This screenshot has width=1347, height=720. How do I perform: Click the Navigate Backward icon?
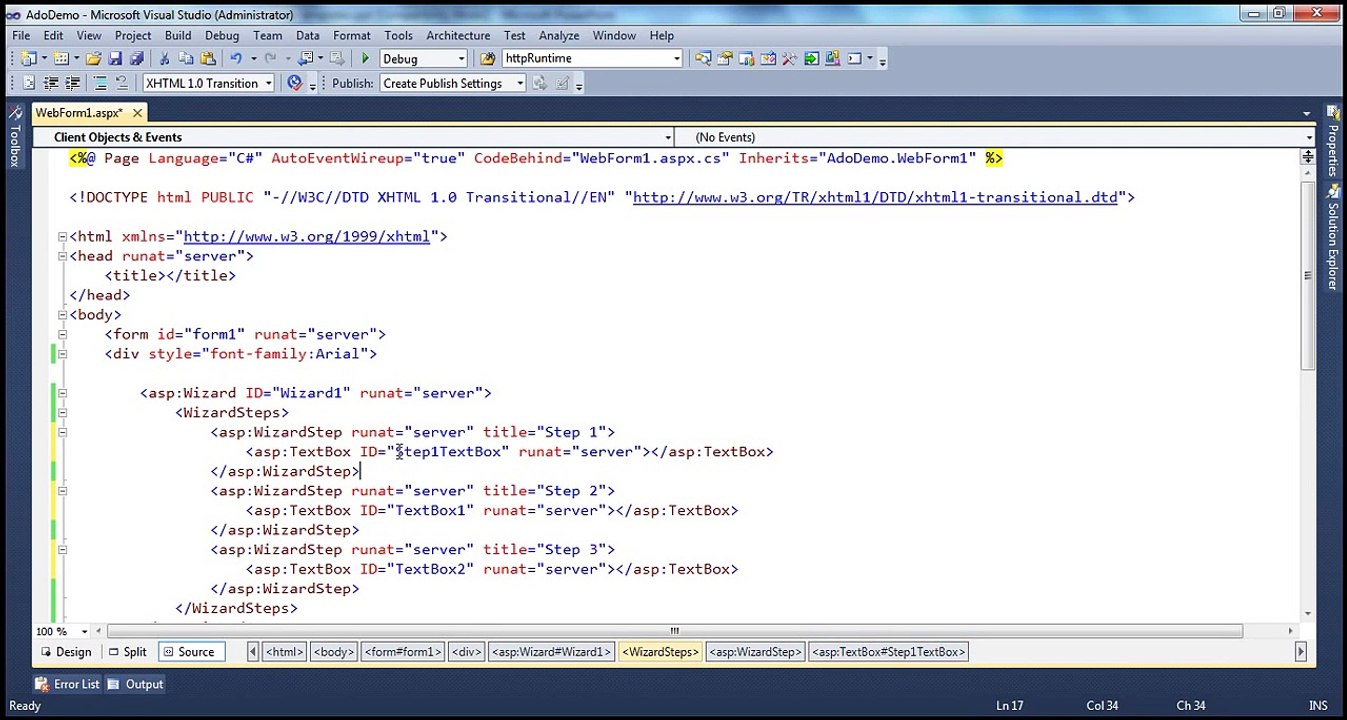(x=305, y=59)
